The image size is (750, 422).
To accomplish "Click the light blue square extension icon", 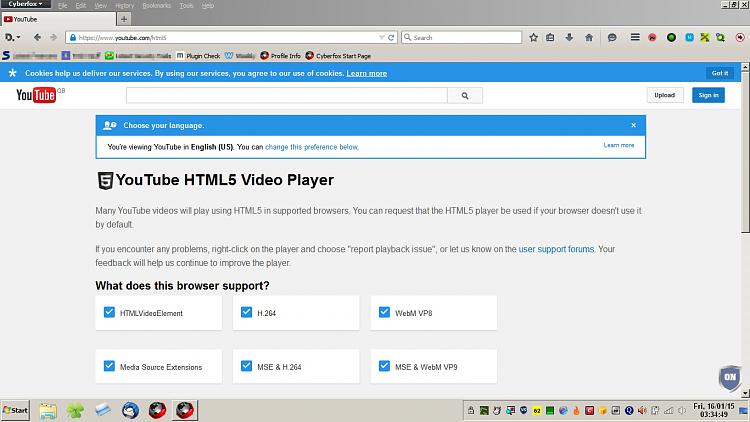I will 689,37.
